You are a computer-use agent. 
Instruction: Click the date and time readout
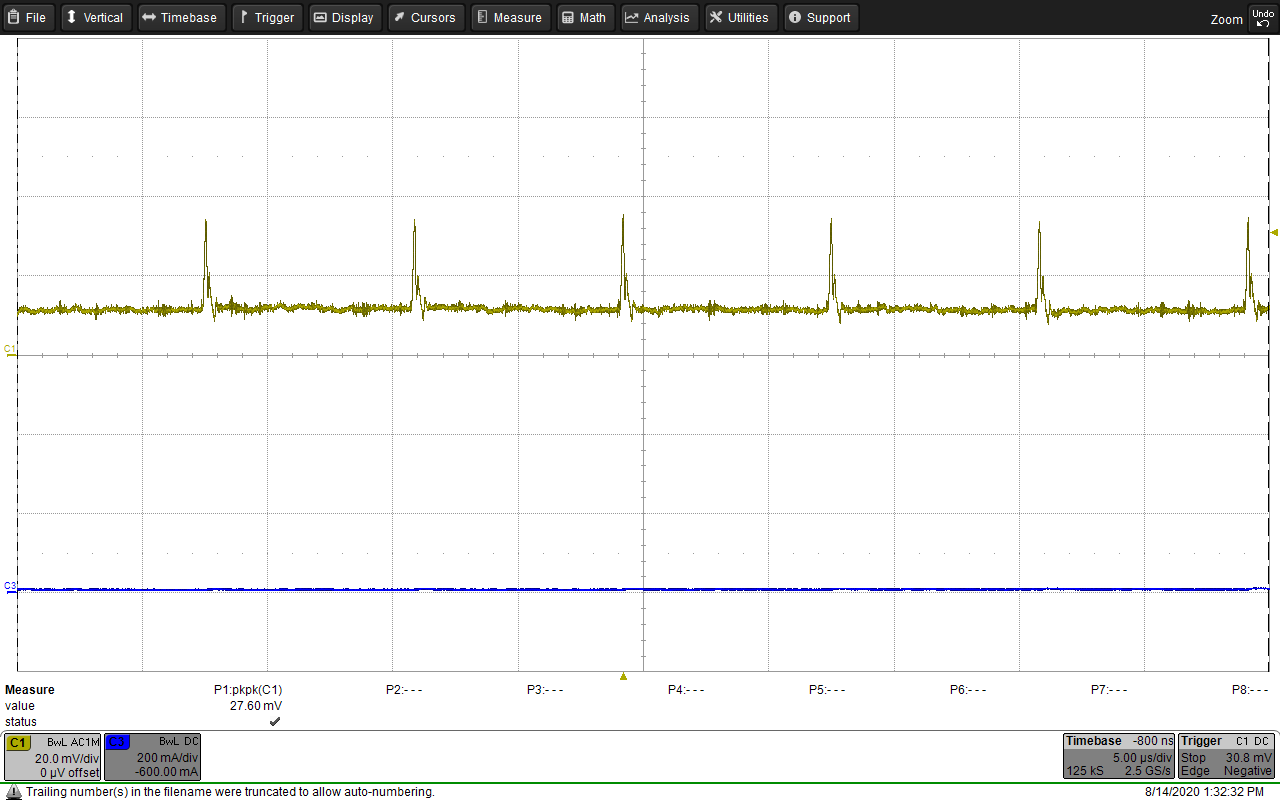tap(1204, 792)
